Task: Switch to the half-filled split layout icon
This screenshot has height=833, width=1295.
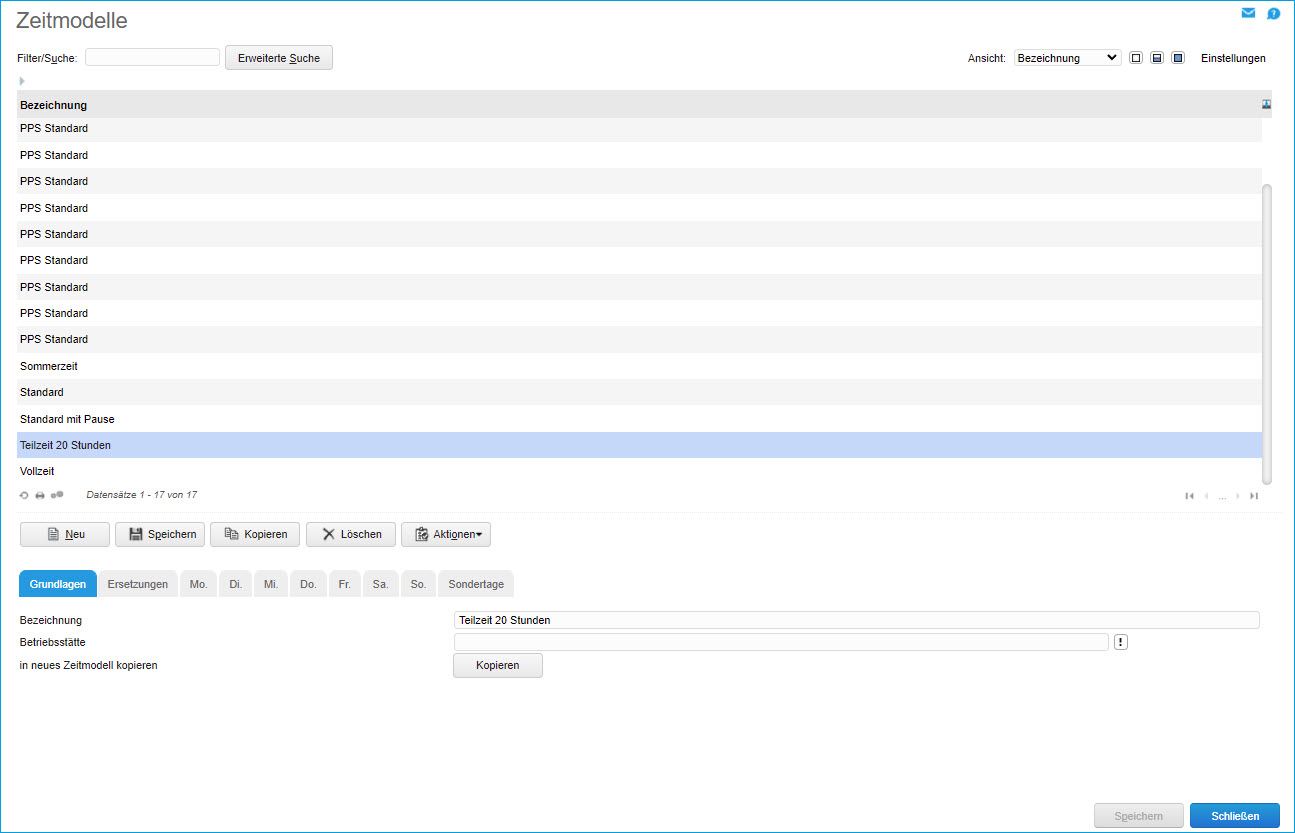Action: click(x=1157, y=58)
